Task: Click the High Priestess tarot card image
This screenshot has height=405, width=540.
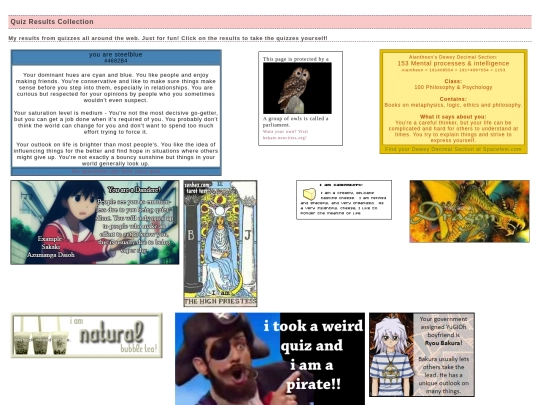Action: (220, 243)
